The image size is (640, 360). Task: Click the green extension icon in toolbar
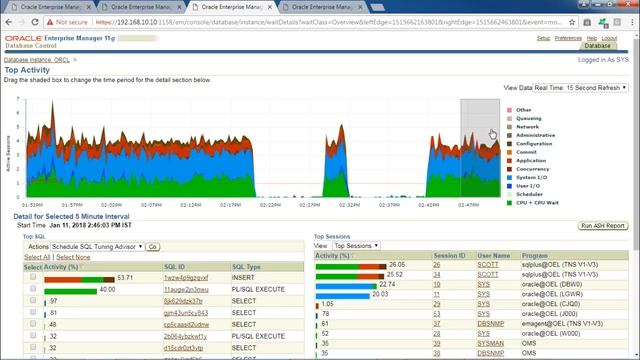point(603,23)
